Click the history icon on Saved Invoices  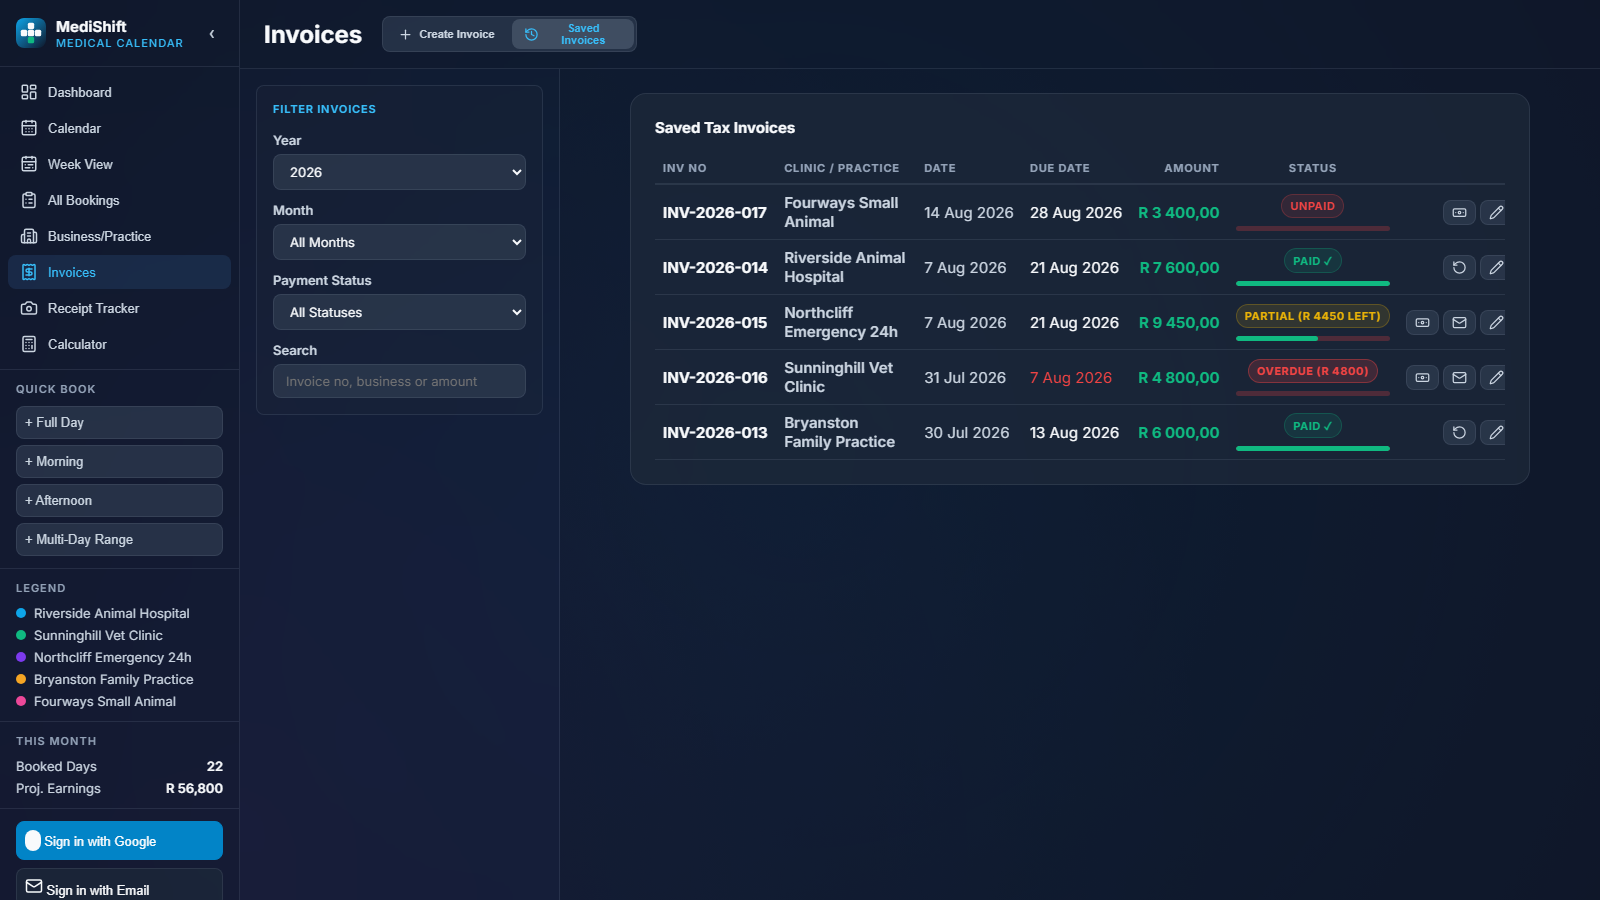point(531,34)
